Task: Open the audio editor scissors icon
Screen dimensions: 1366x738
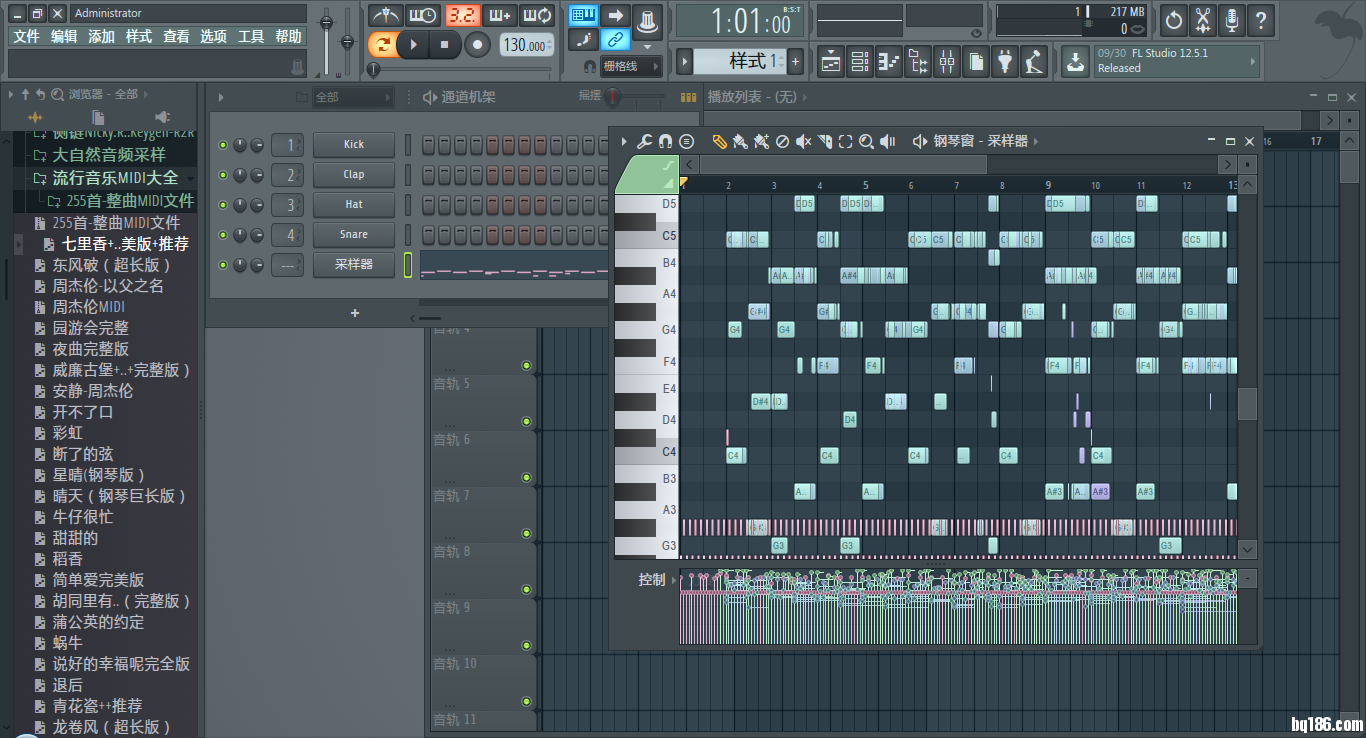Action: point(1203,19)
